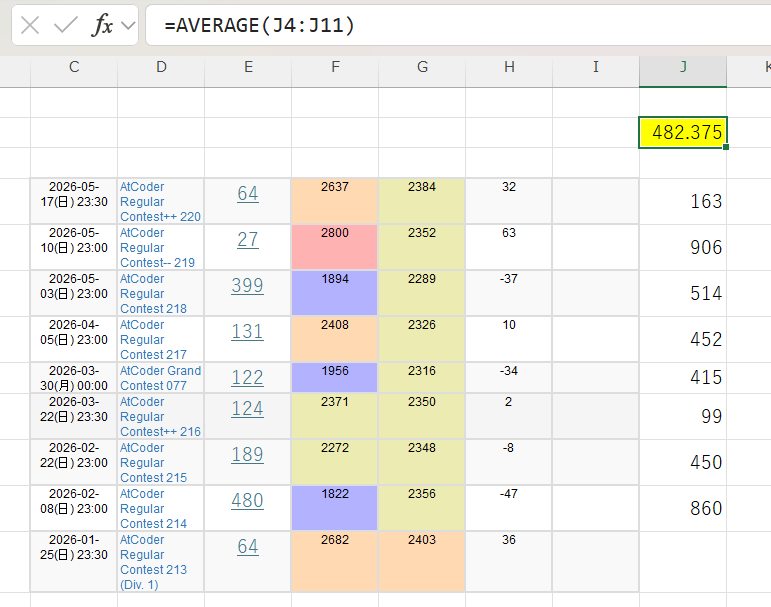Cancel the formula entry with the X icon
771x607 pixels.
pos(30,25)
